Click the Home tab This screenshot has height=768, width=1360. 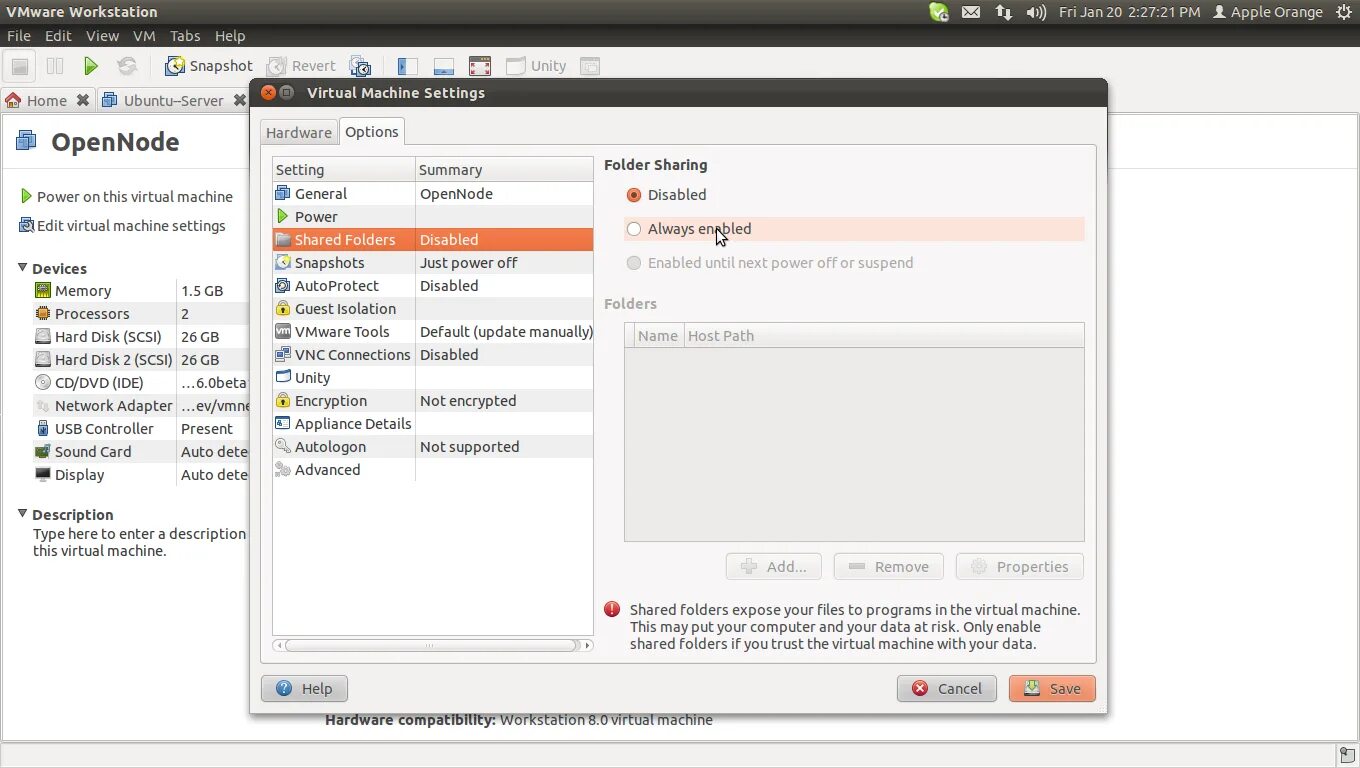pyautogui.click(x=37, y=100)
